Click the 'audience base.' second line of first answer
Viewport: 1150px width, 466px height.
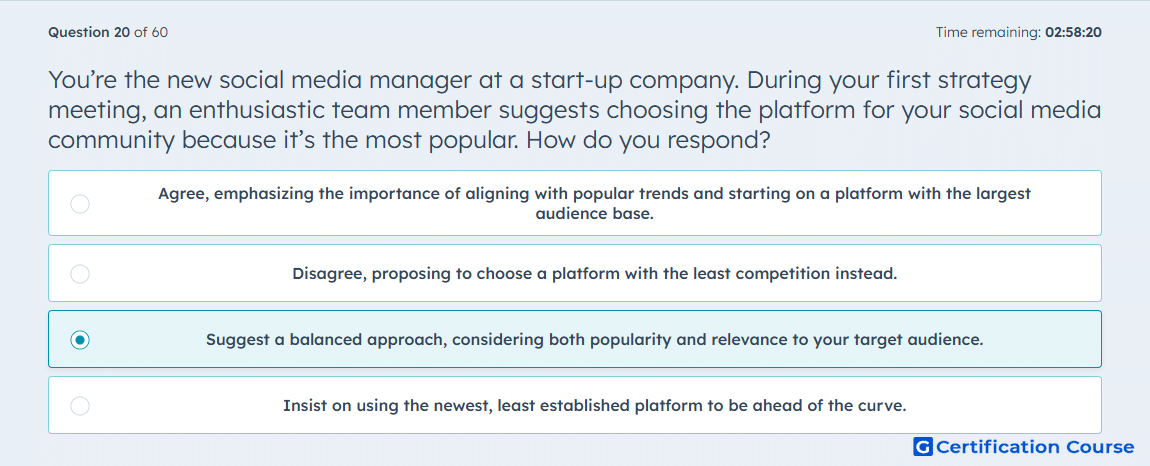(x=594, y=215)
